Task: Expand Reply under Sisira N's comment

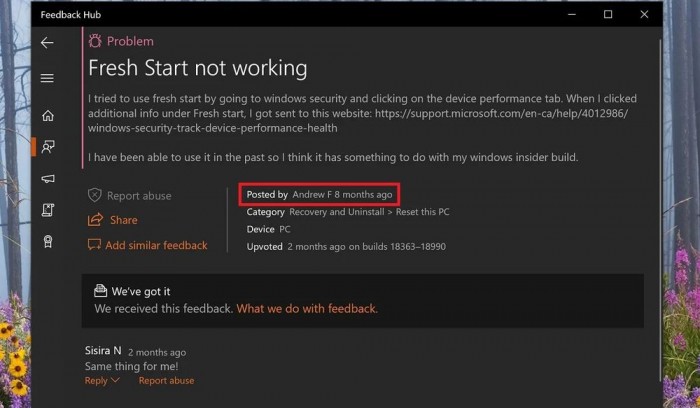Action: (x=101, y=381)
